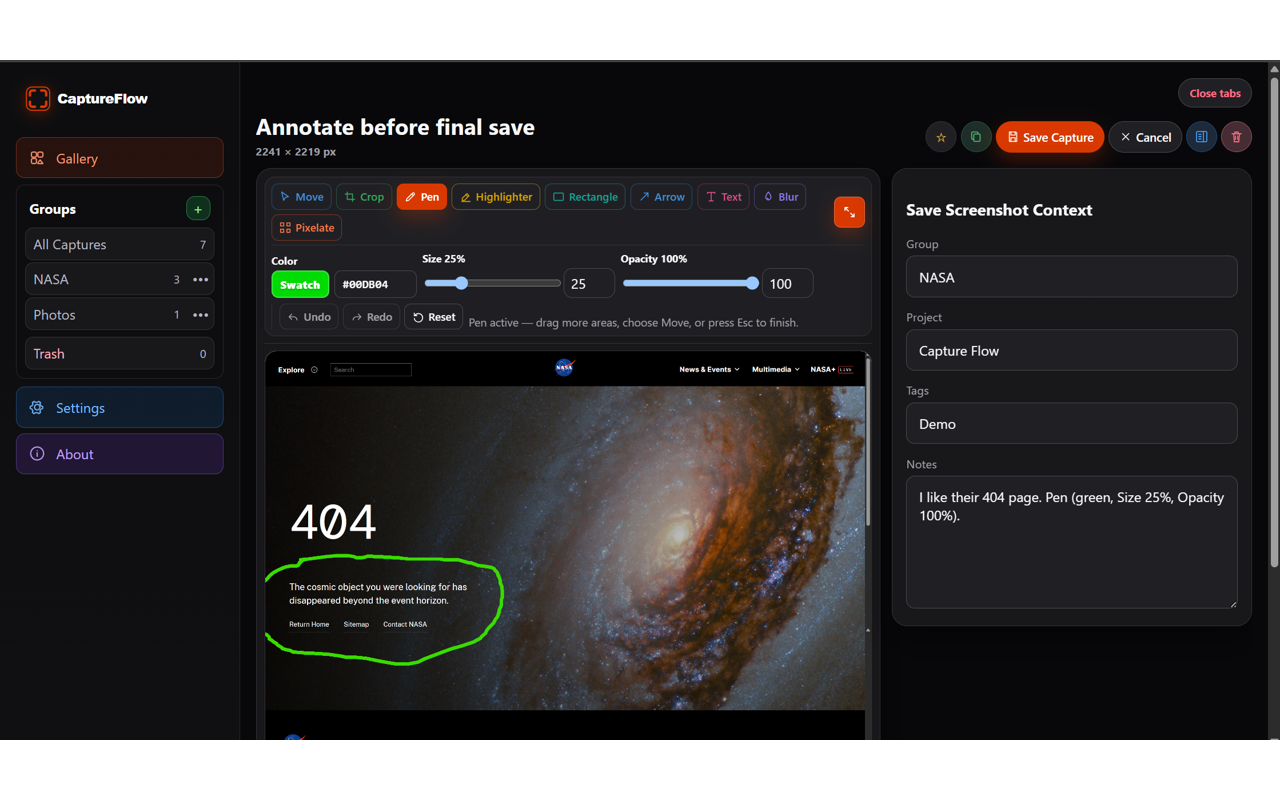
Task: Click the Opacity value field 100
Action: (787, 284)
